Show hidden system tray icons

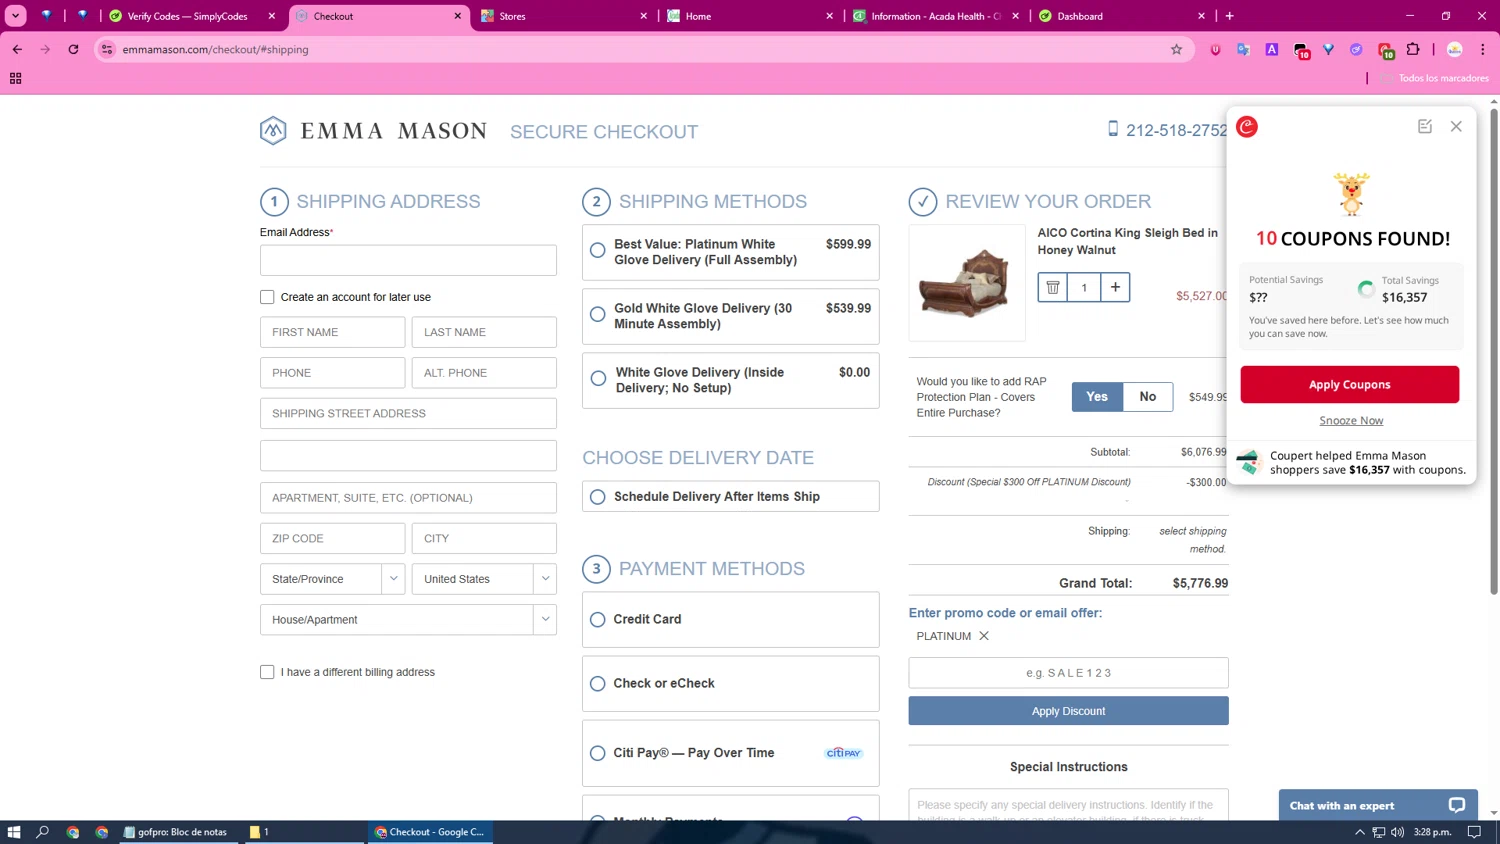pos(1359,832)
